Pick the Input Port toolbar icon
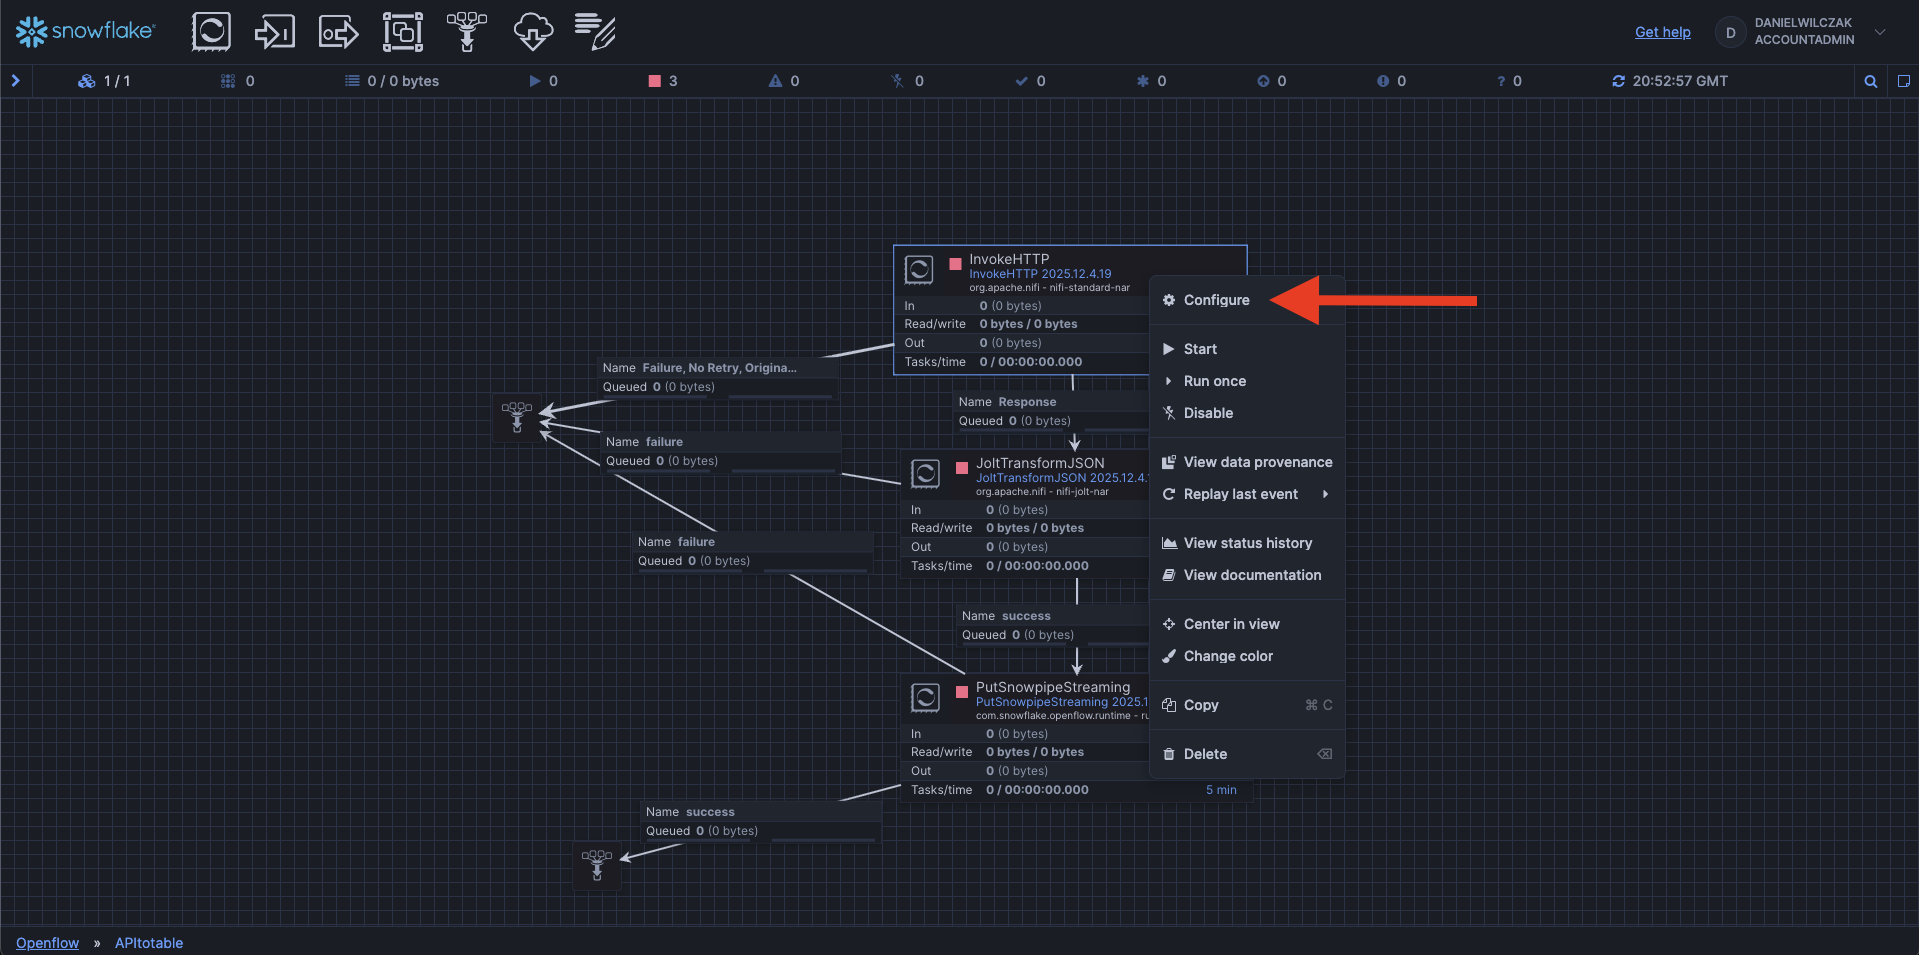 click(x=274, y=32)
